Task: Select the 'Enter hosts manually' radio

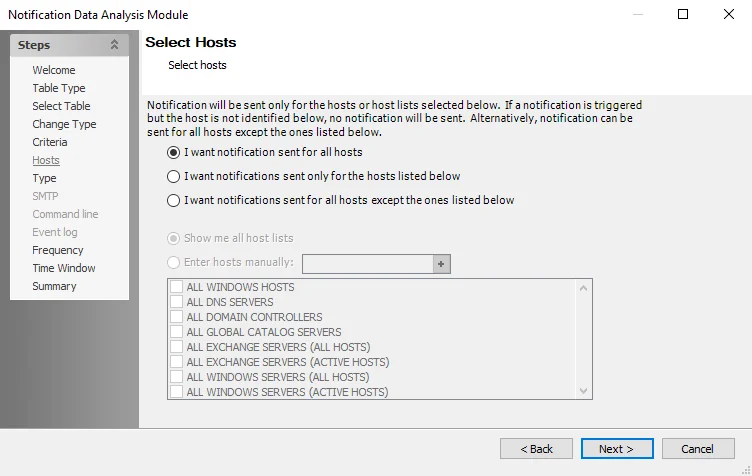Action: coord(173,262)
